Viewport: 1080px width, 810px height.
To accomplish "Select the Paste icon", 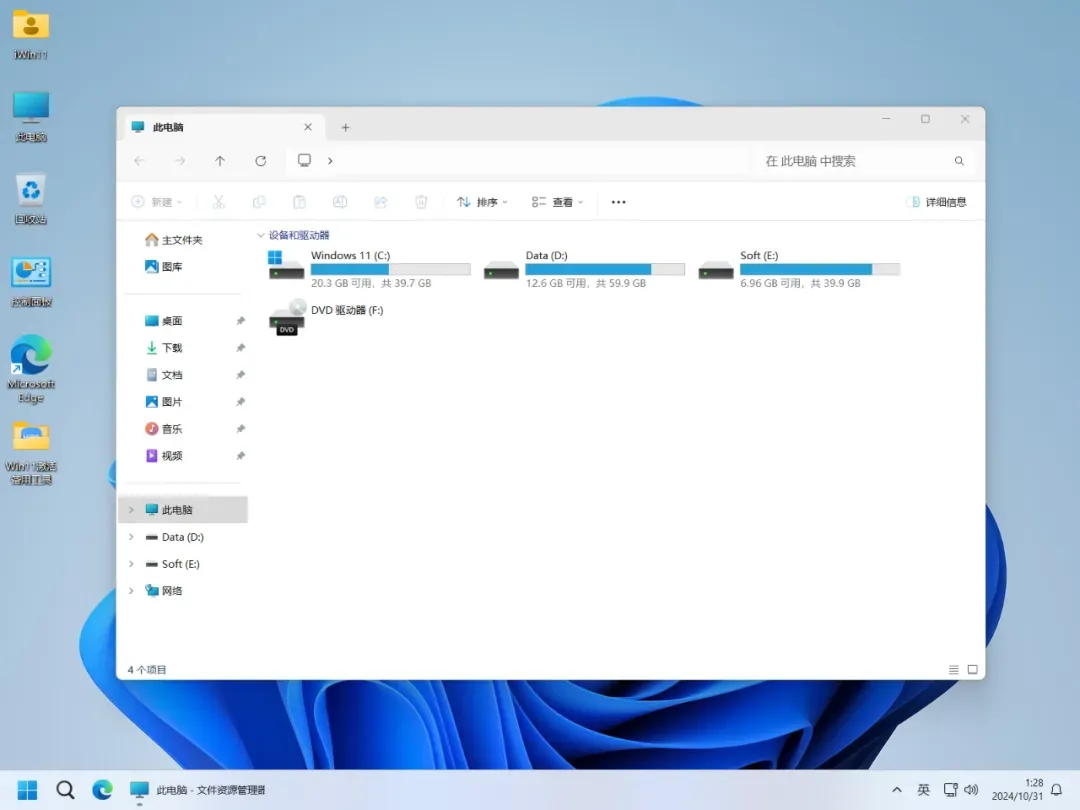I will click(300, 202).
